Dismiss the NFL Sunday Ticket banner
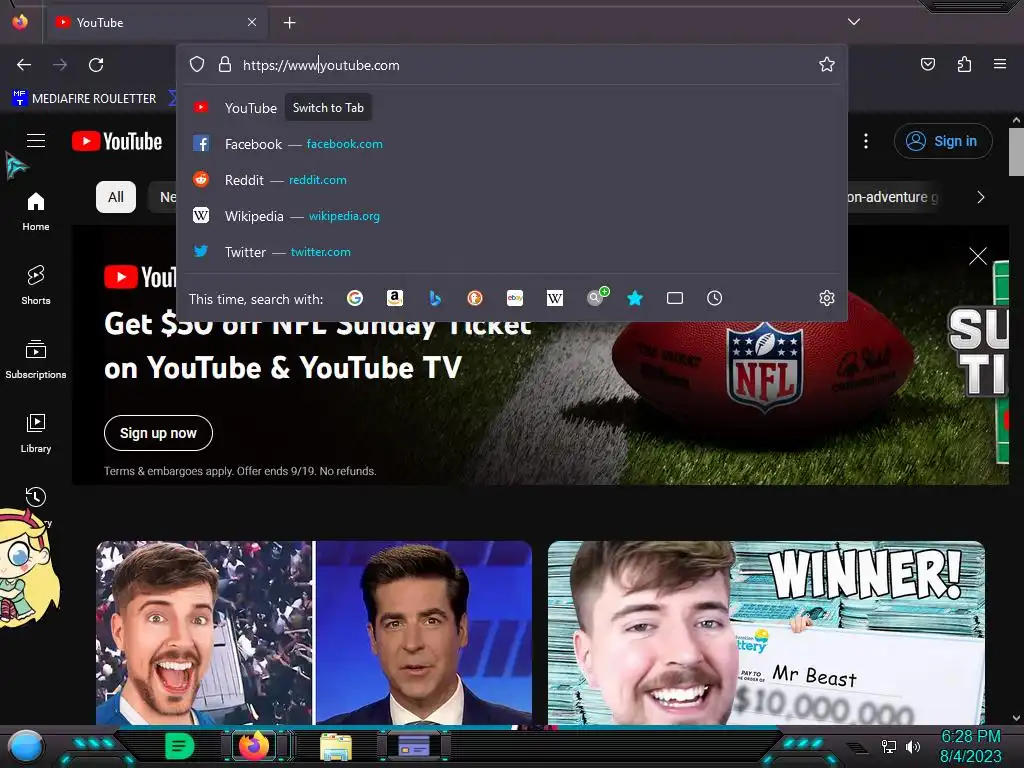Screen dimensions: 1024x768 click(x=978, y=256)
